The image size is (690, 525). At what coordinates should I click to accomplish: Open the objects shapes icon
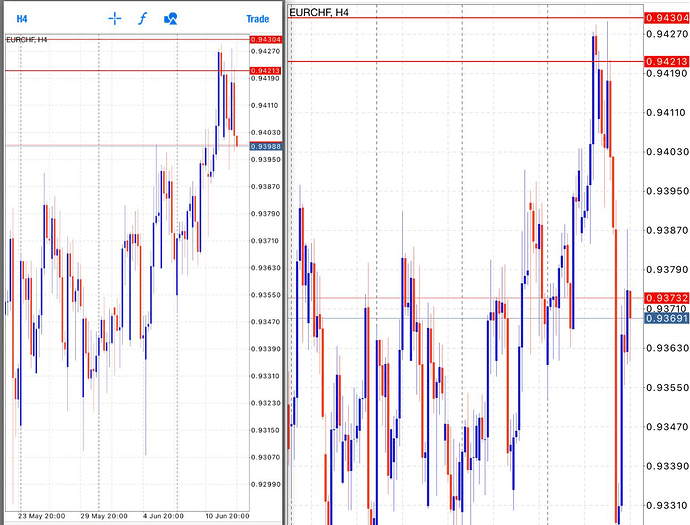(x=170, y=18)
